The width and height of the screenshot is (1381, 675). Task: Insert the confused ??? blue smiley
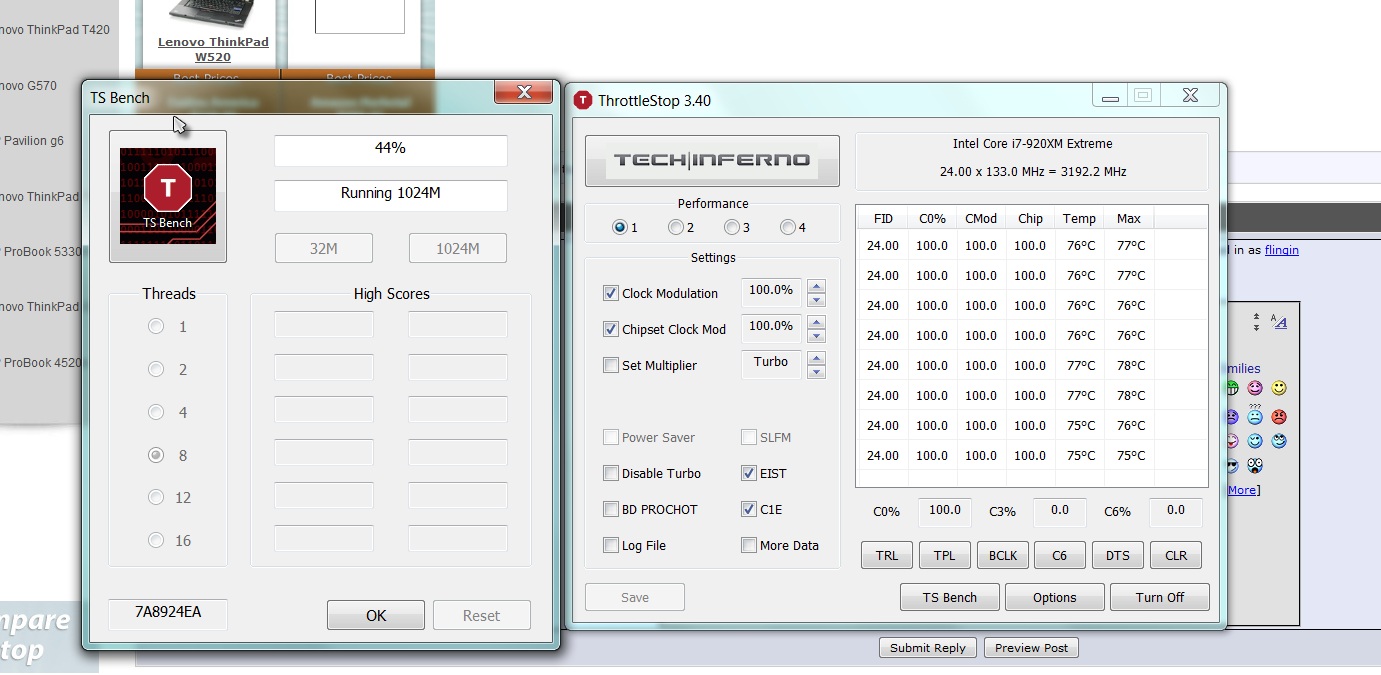coord(1255,415)
